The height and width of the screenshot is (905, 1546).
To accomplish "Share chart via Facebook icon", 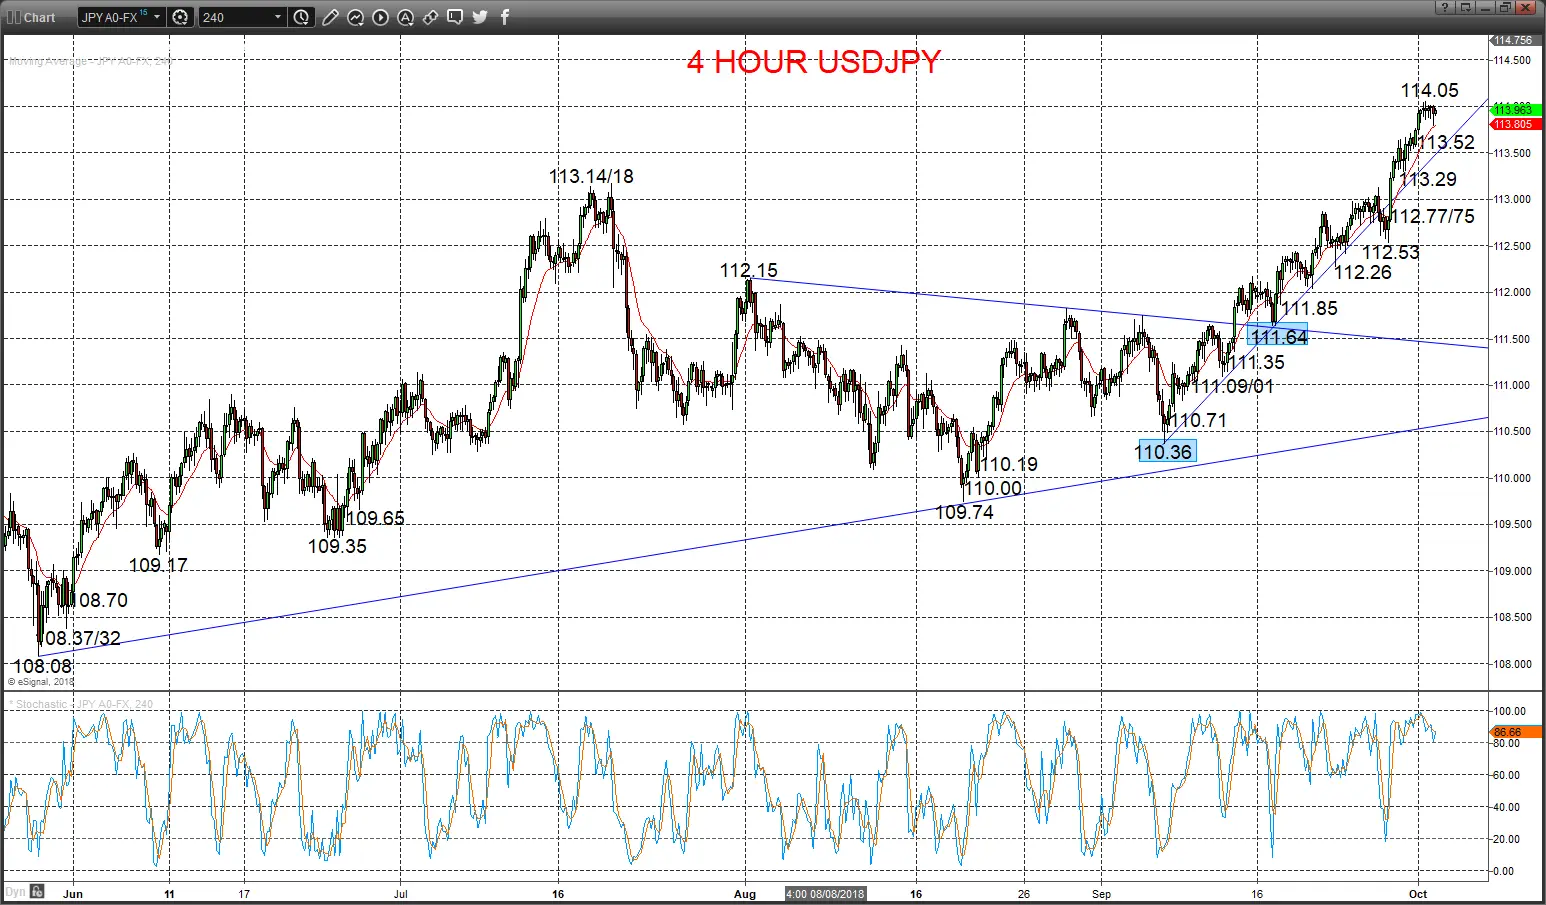I will point(505,17).
